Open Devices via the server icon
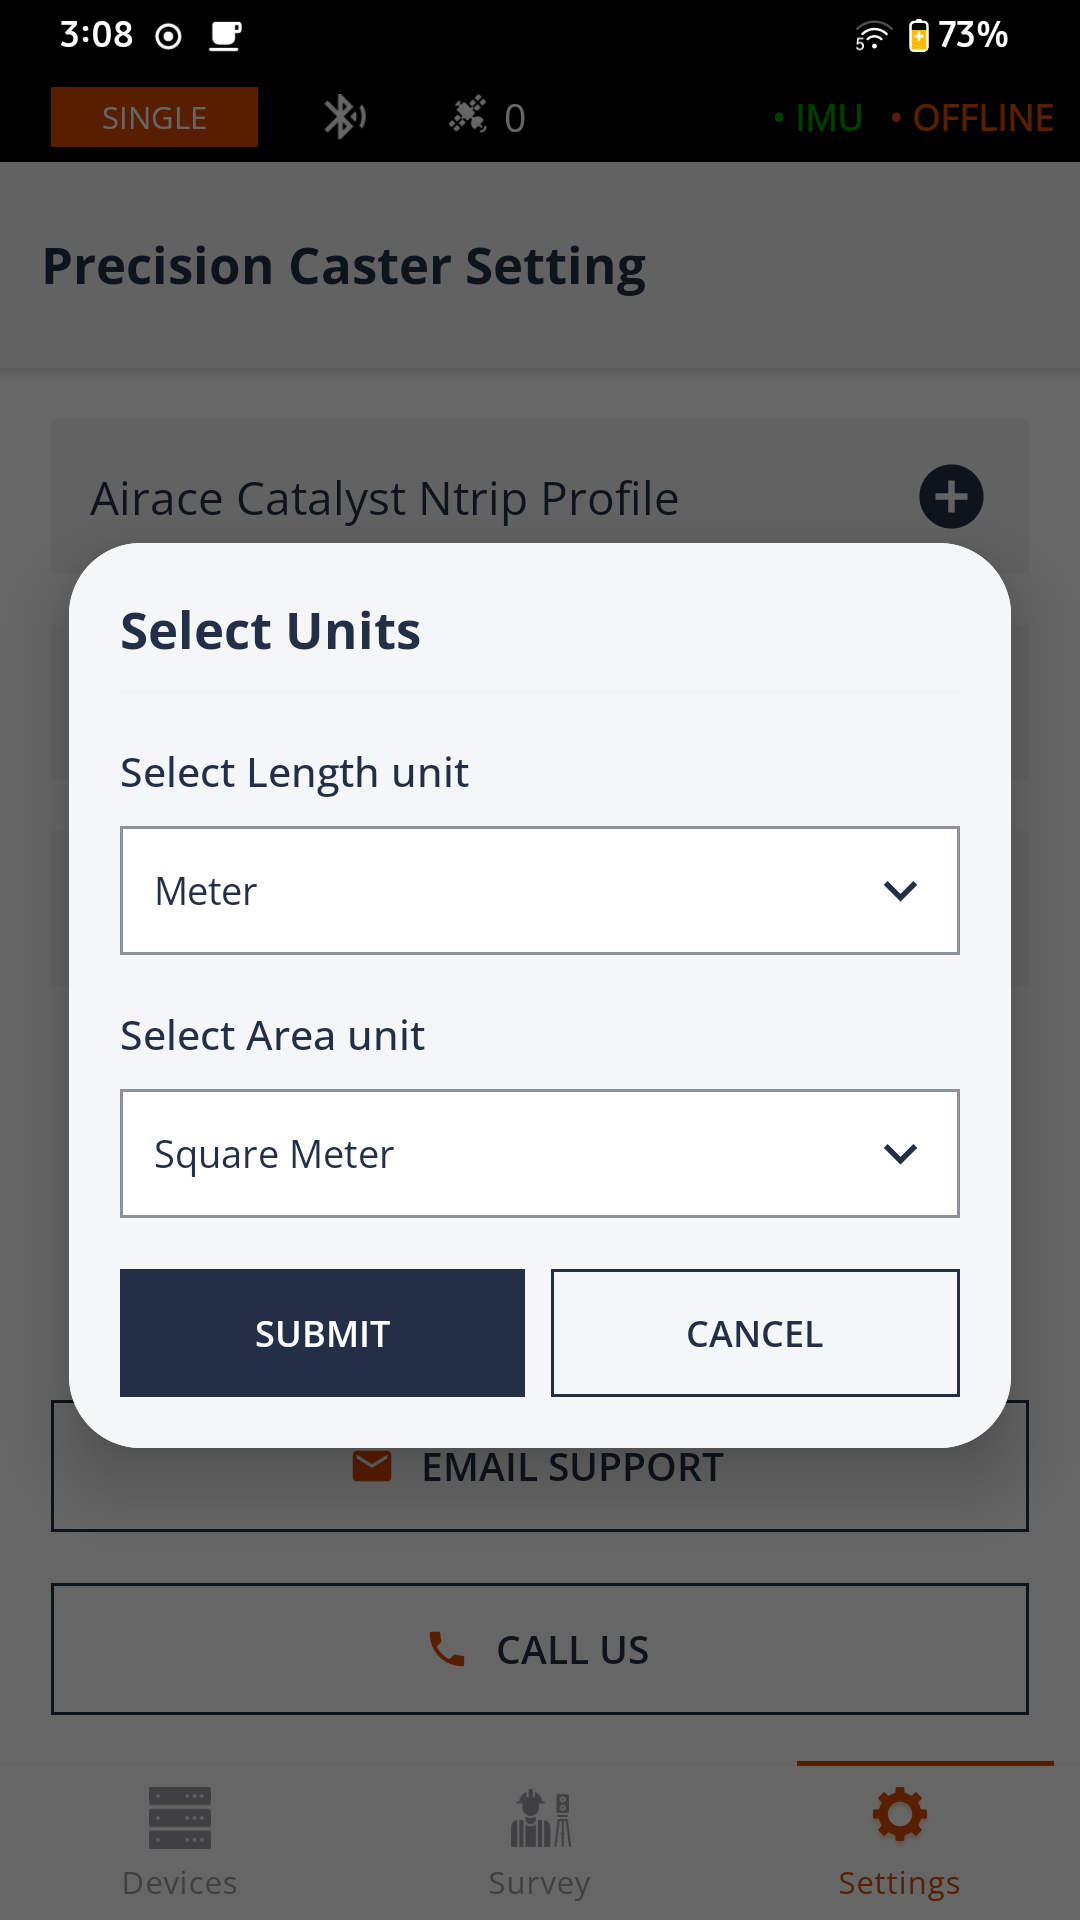1080x1920 pixels. click(x=180, y=1817)
